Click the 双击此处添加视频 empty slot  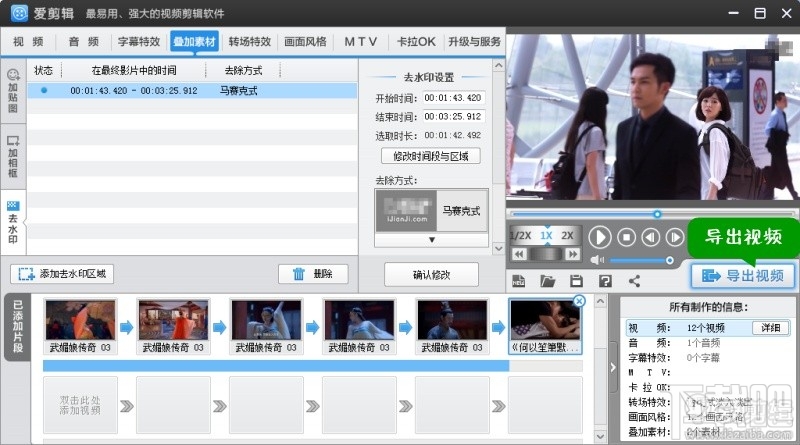point(80,405)
